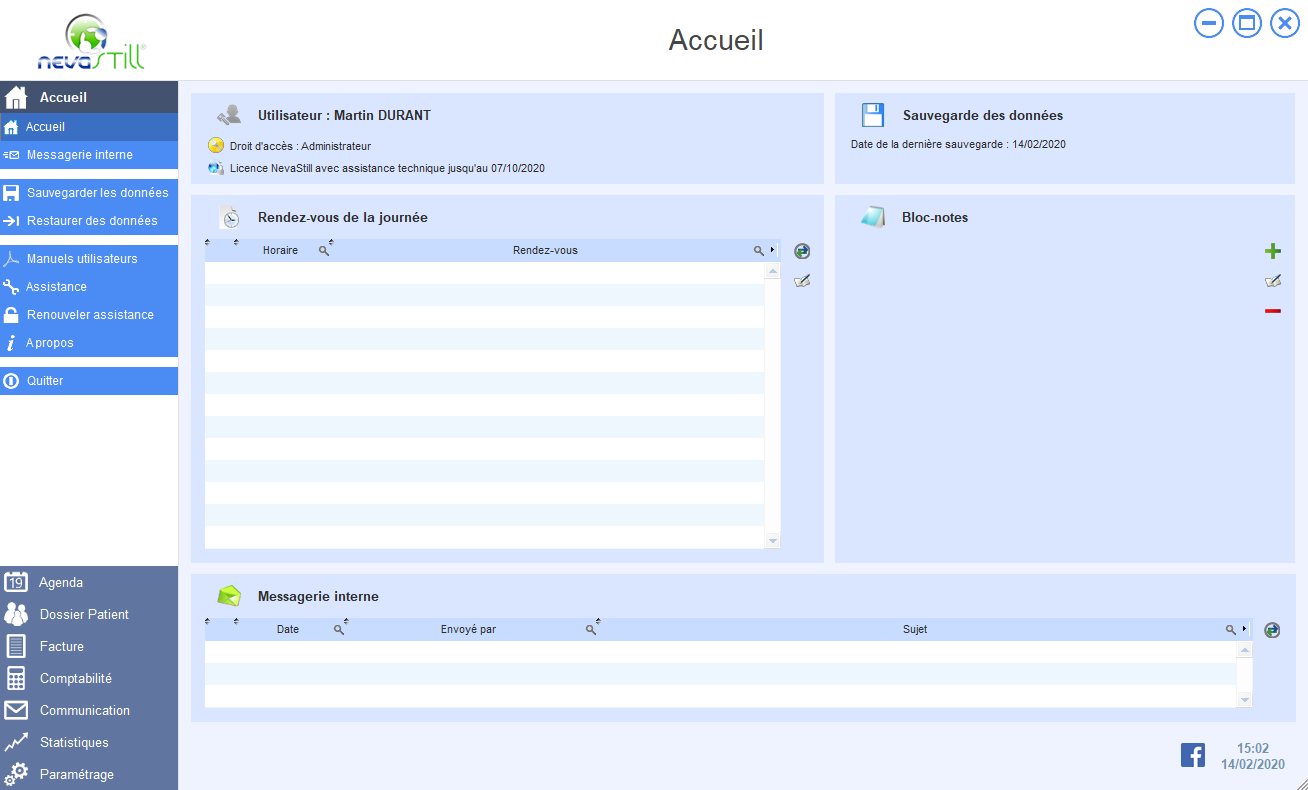Viewport: 1308px width, 790px height.
Task: Sort the table by the Date column header
Action: (x=288, y=630)
